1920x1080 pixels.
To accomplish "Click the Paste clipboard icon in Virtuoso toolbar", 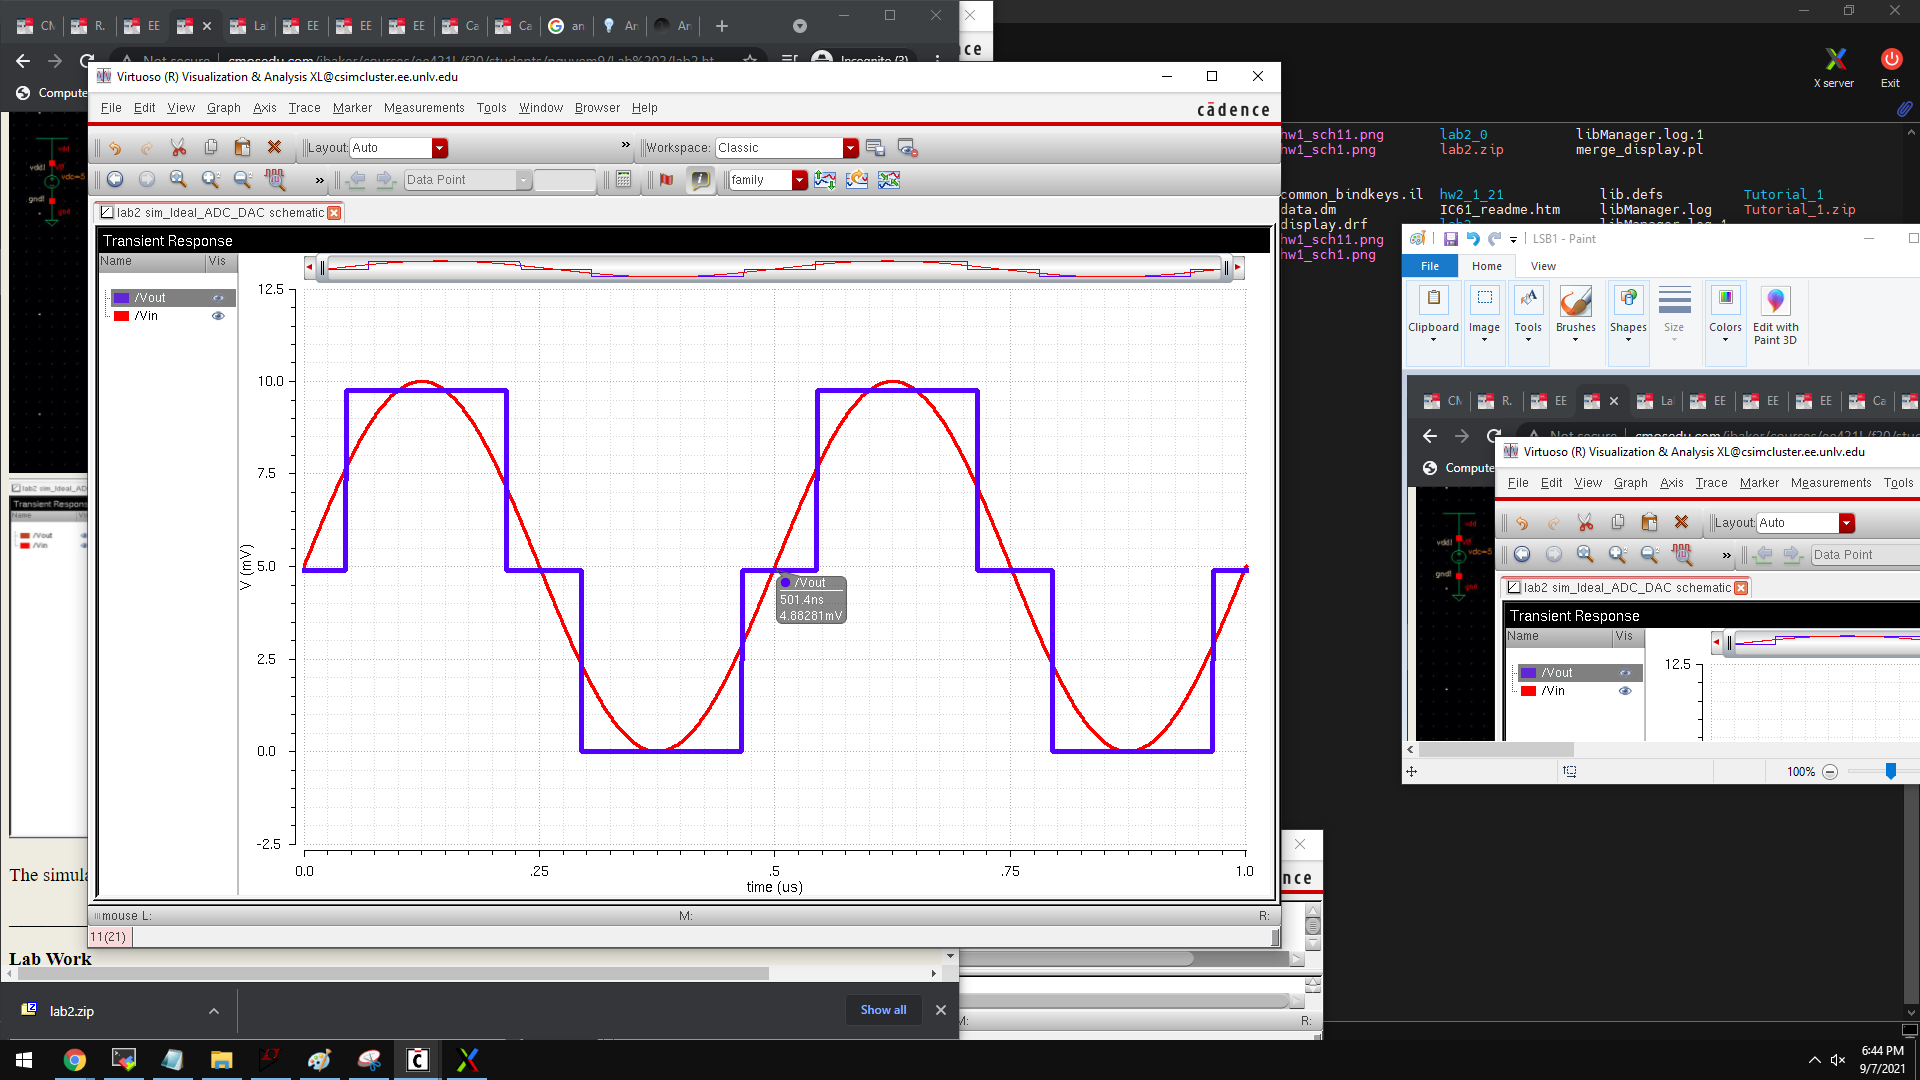I will (242, 148).
